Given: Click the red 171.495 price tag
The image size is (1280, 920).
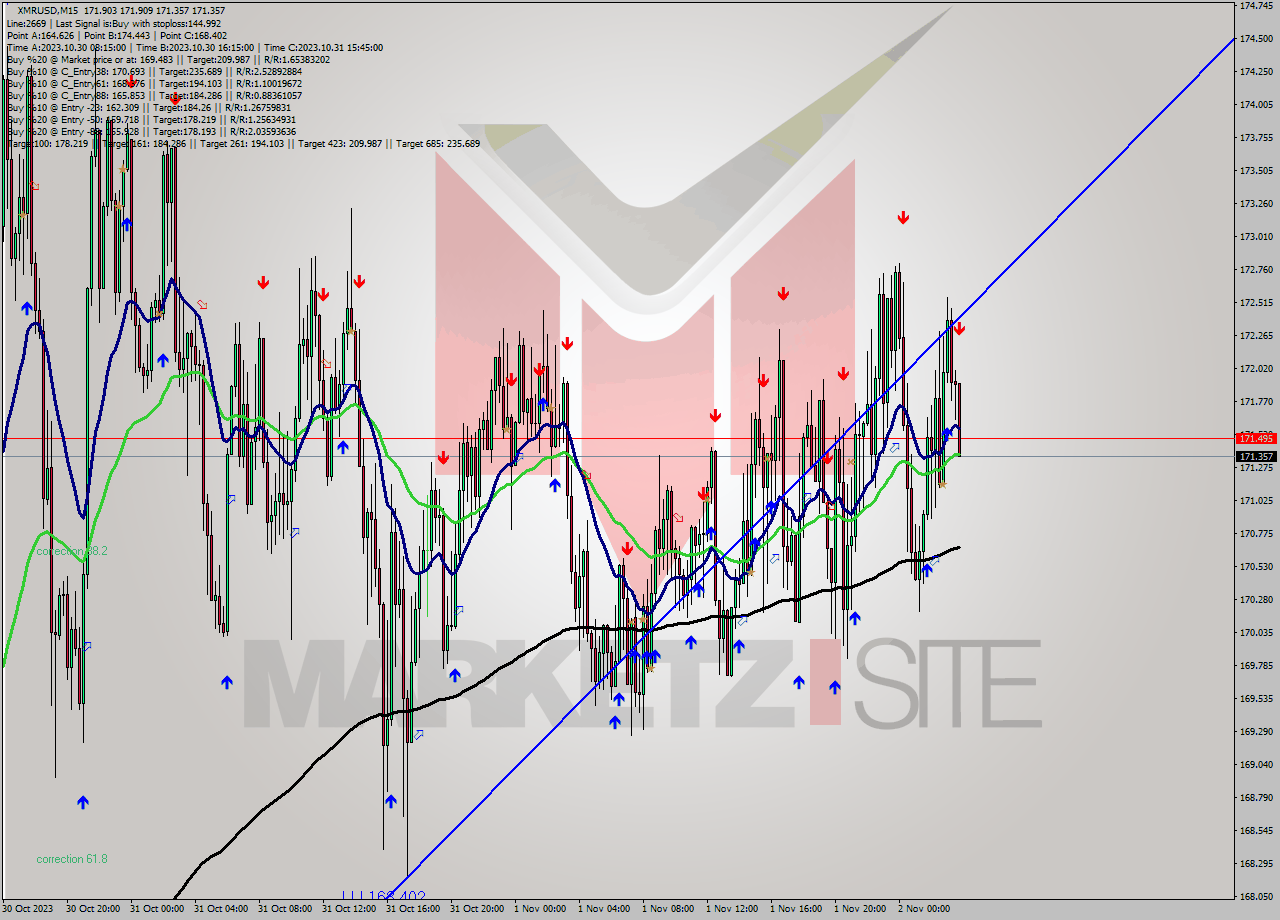Looking at the screenshot, I should click(1256, 438).
